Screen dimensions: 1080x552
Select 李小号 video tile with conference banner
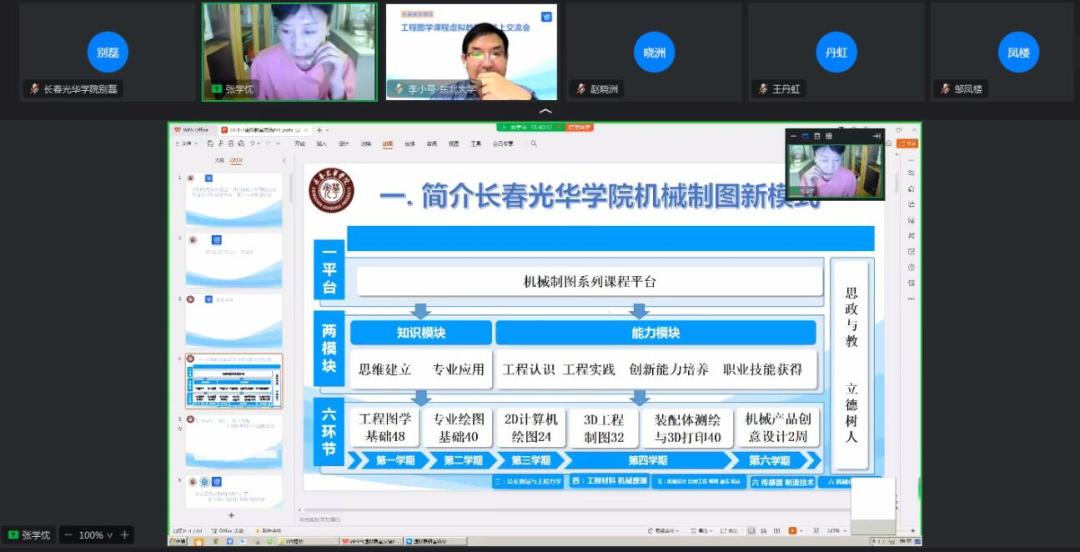(x=471, y=51)
